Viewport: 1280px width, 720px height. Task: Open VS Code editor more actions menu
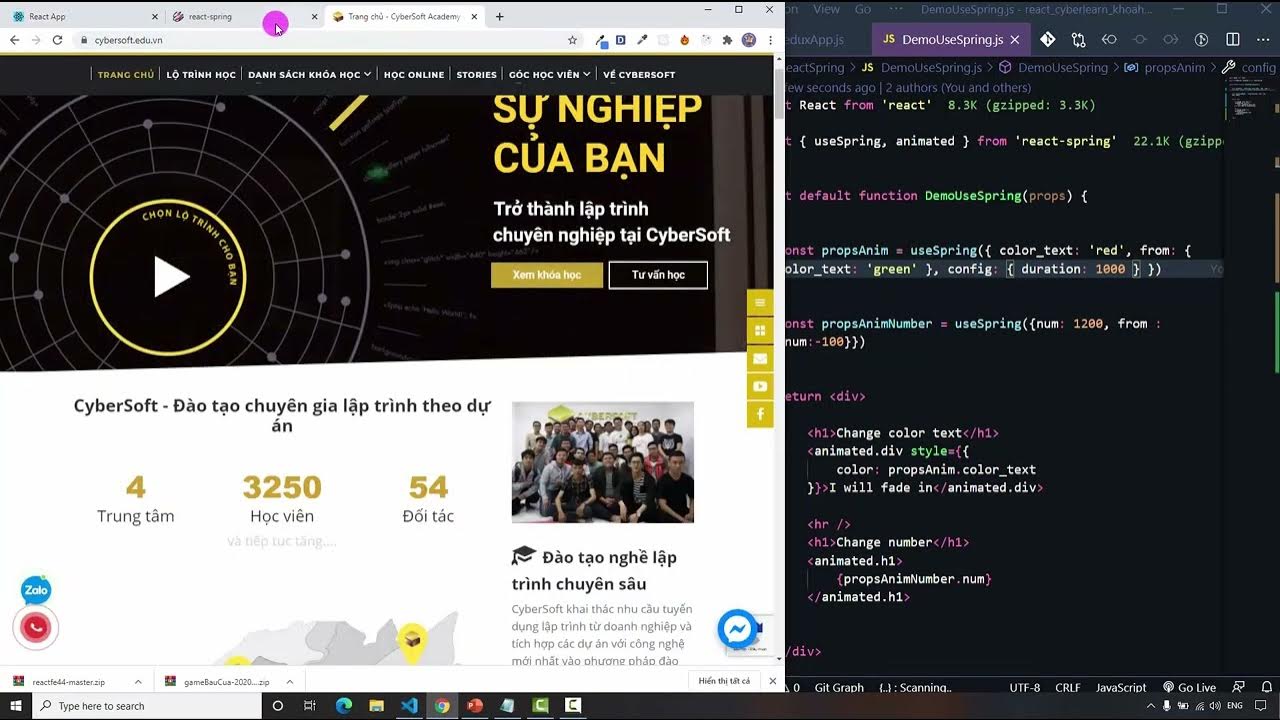tap(1263, 39)
